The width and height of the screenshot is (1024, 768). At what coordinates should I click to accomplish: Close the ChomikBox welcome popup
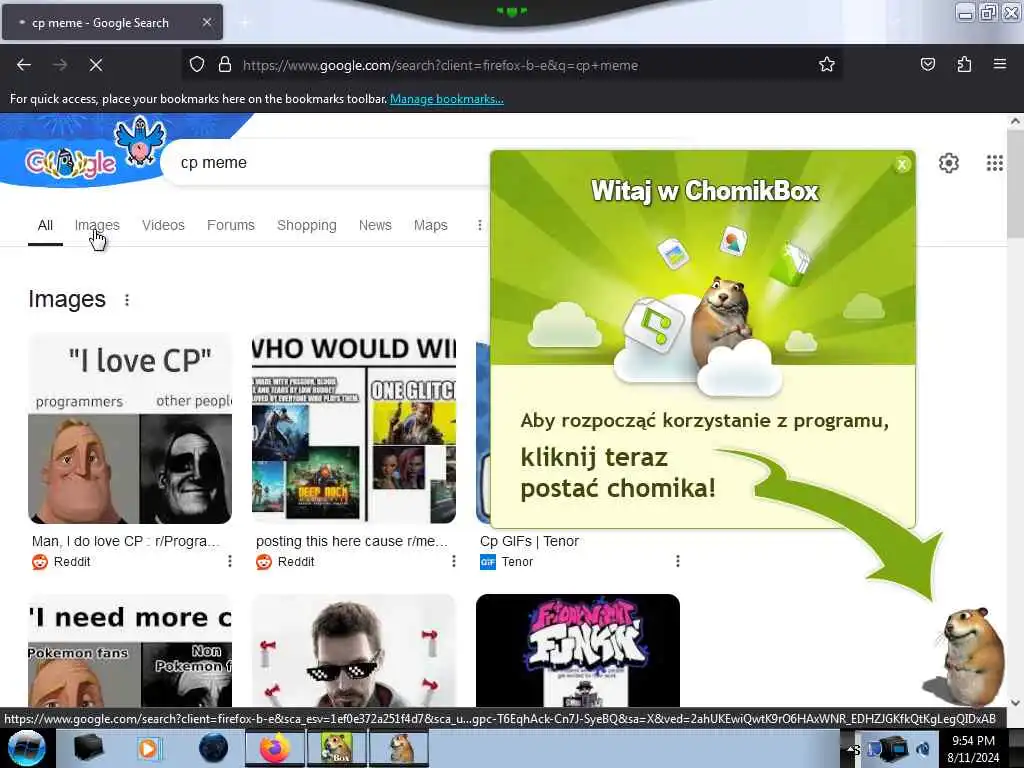click(x=902, y=165)
